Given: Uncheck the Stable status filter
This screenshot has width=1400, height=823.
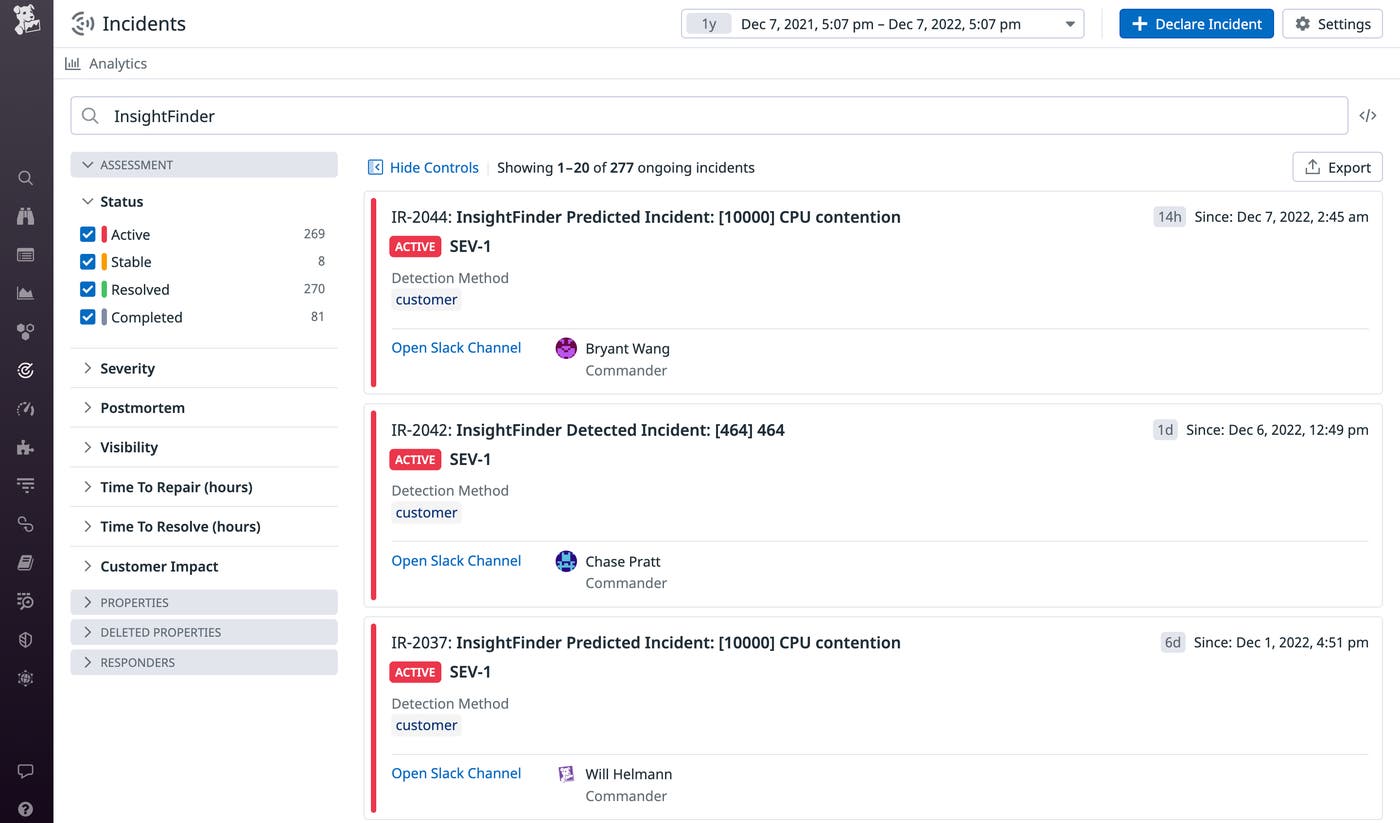Looking at the screenshot, I should coord(88,261).
